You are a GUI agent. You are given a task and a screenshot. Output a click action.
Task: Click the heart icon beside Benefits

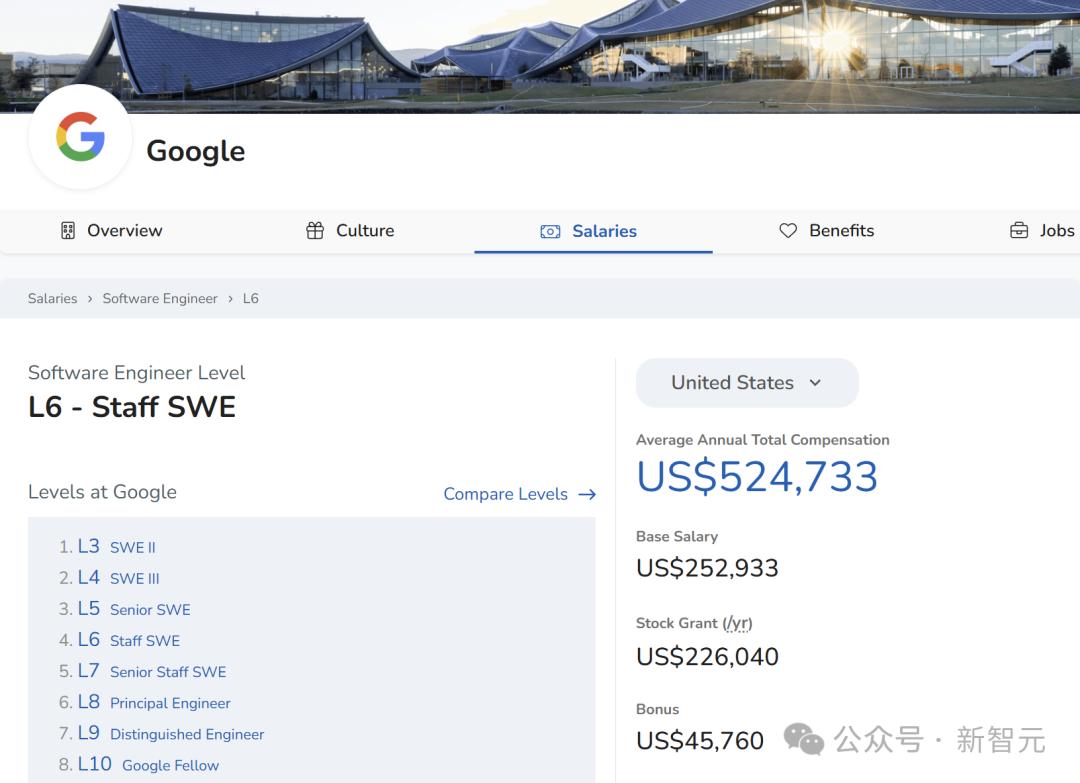pos(789,230)
